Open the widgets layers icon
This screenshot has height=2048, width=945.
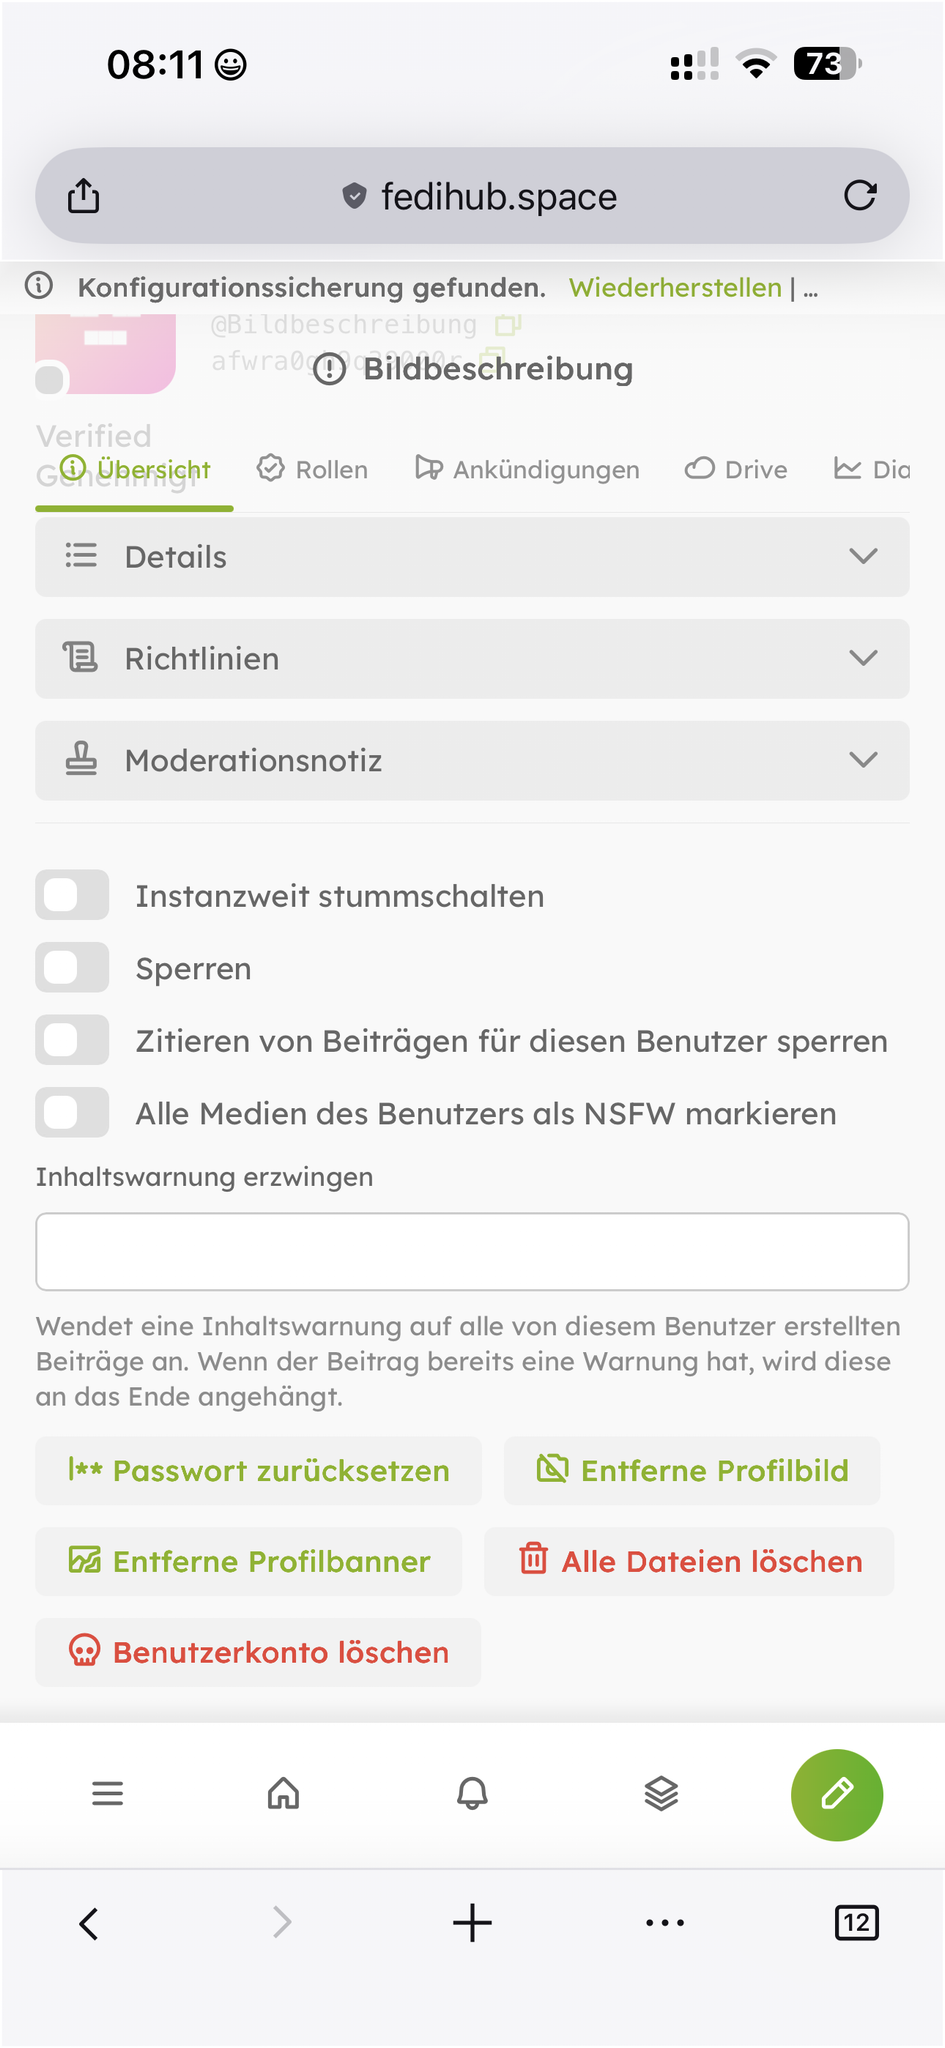[x=661, y=1794]
